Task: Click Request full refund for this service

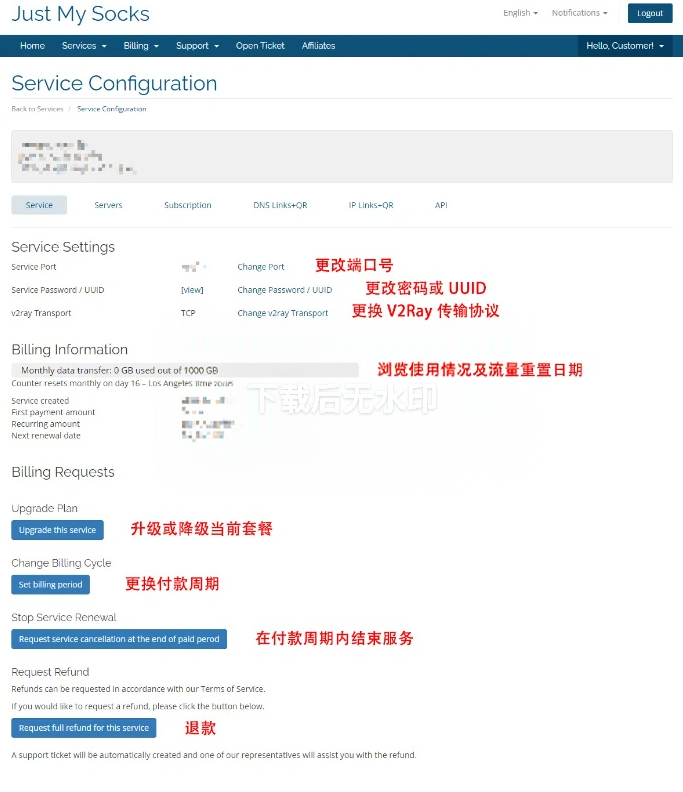Action: [84, 728]
